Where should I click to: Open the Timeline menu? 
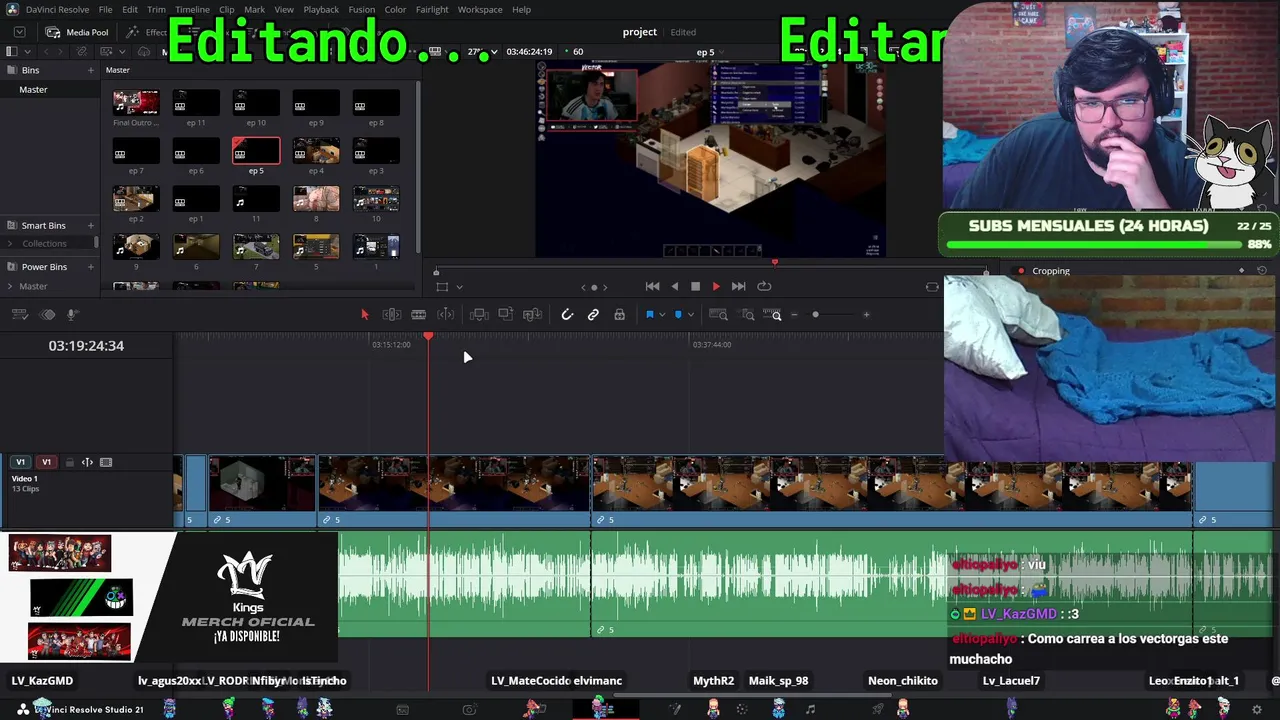tap(192, 9)
